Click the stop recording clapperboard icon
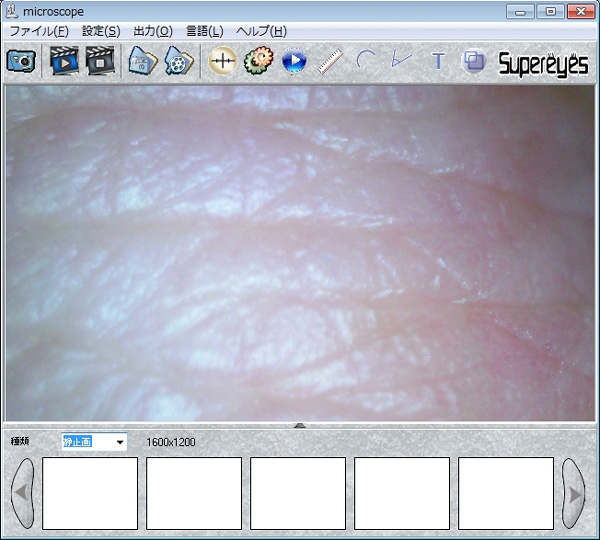The height and width of the screenshot is (540, 600). pos(100,62)
